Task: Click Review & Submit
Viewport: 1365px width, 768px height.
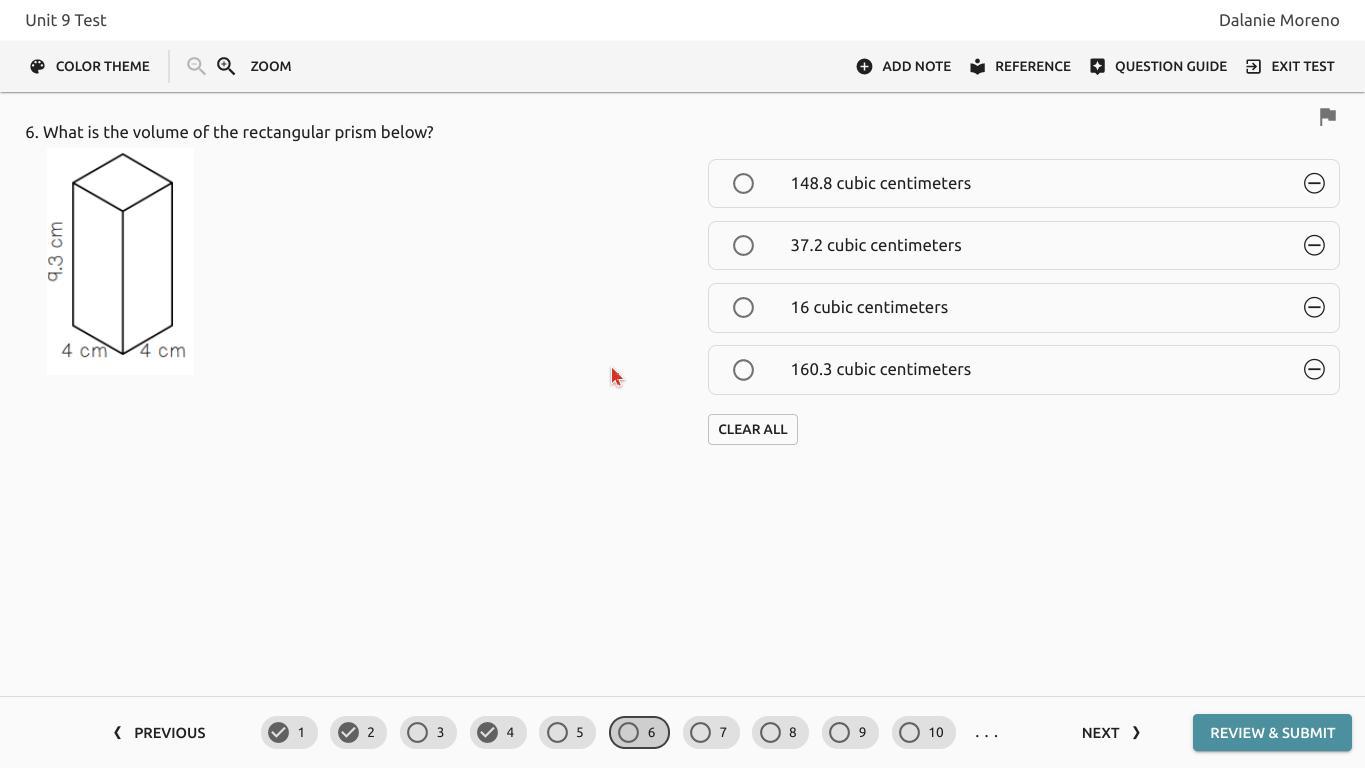Action: pos(1272,733)
